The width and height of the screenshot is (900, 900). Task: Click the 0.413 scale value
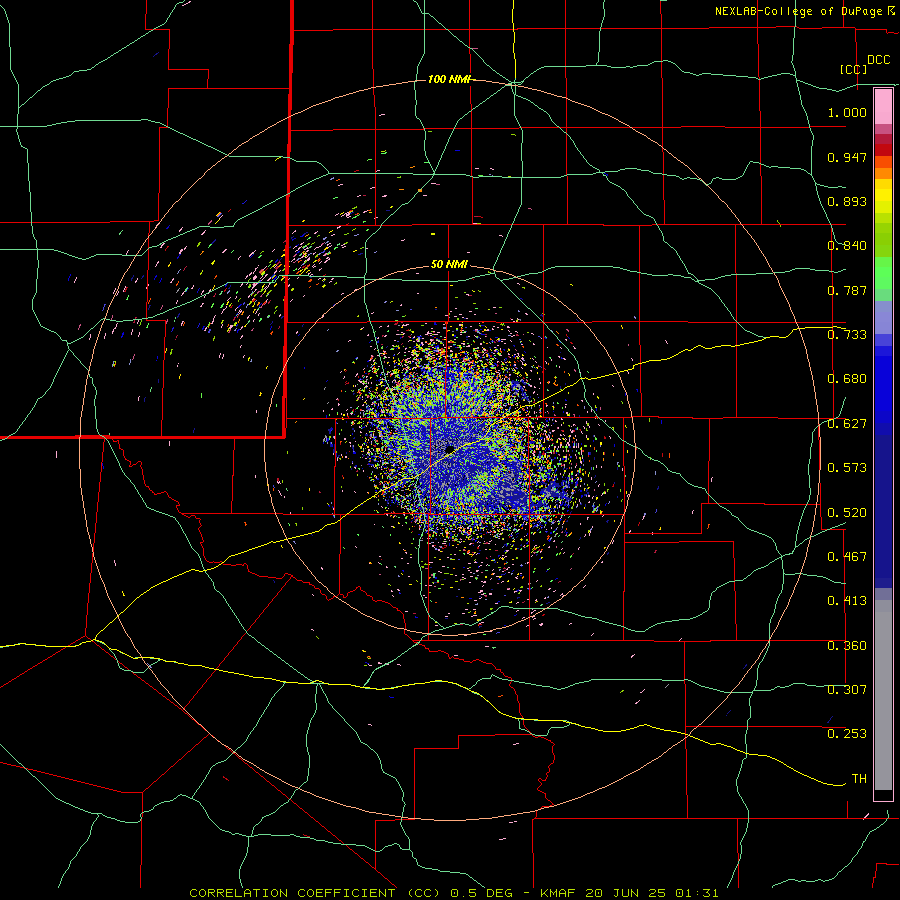coord(847,601)
